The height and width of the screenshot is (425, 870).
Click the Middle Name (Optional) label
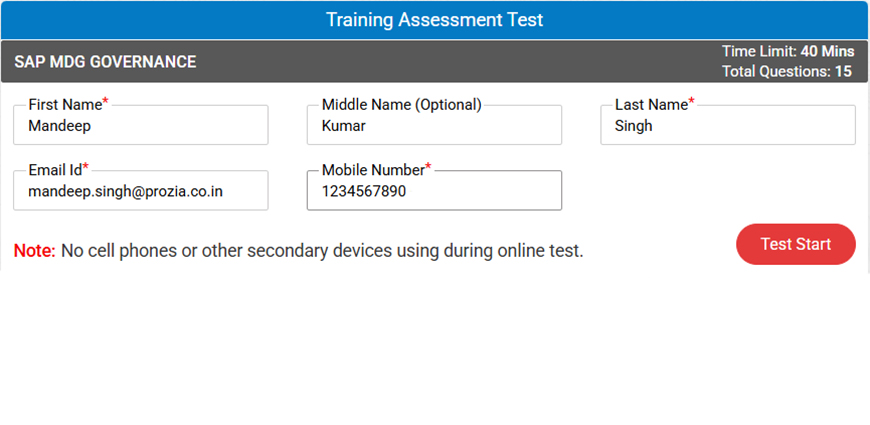pos(401,104)
